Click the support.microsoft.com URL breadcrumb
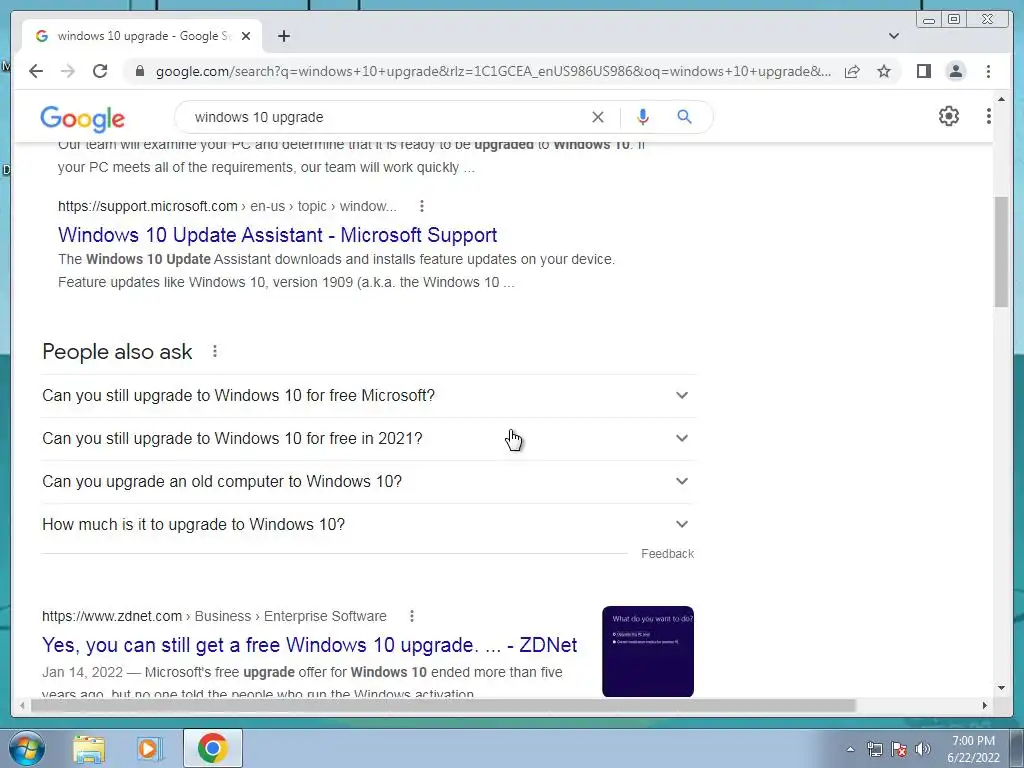The width and height of the screenshot is (1024, 768). [x=227, y=206]
